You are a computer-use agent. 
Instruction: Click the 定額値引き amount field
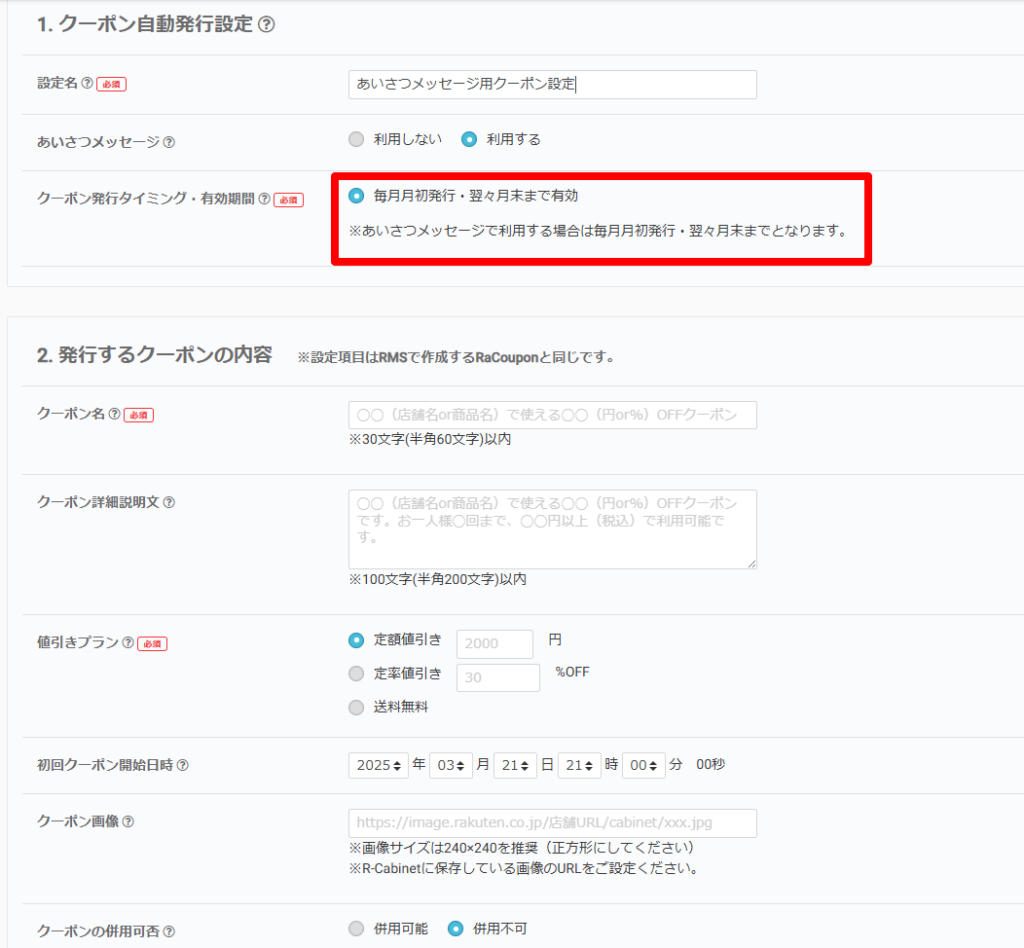494,644
